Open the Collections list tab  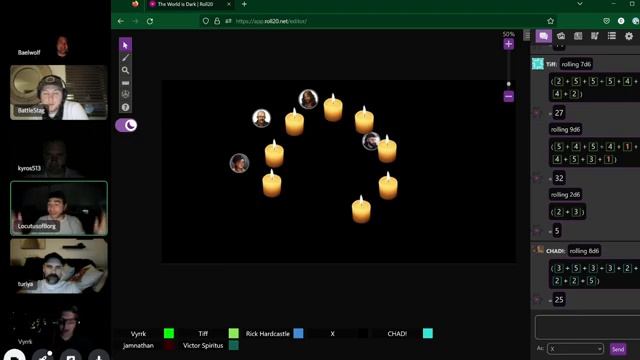tap(611, 36)
